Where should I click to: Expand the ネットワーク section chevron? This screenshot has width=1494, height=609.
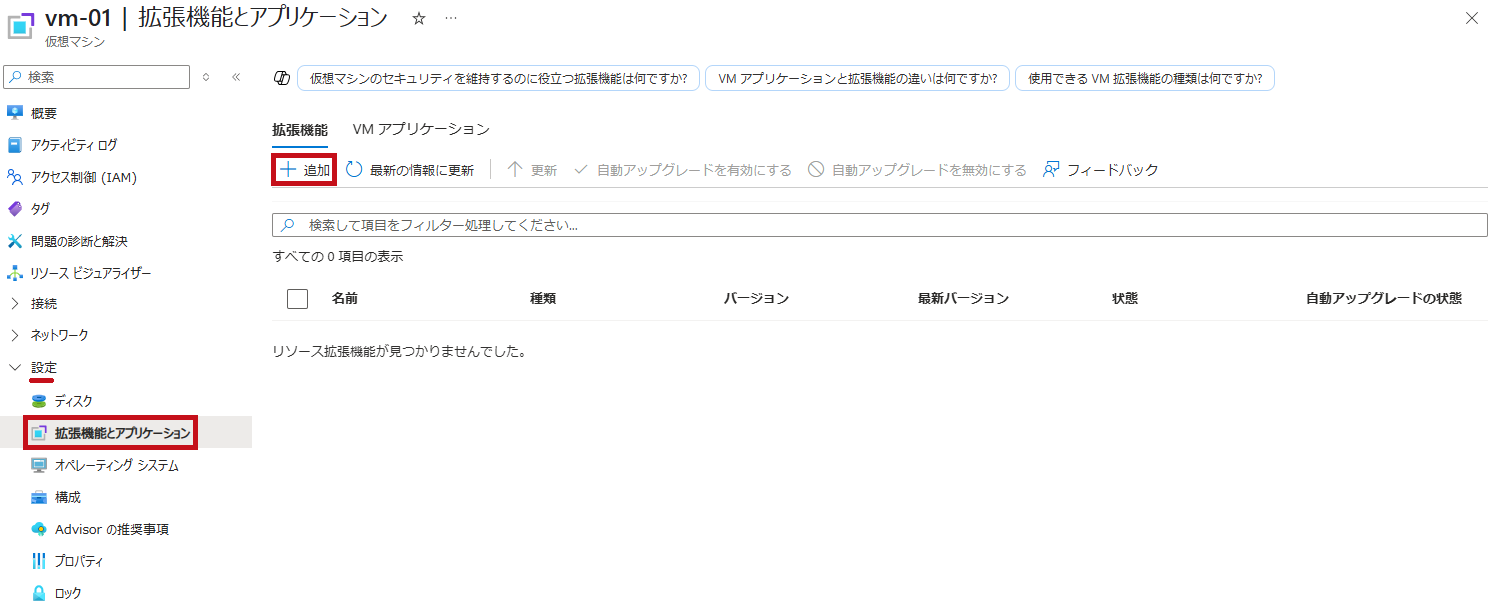click(15, 335)
